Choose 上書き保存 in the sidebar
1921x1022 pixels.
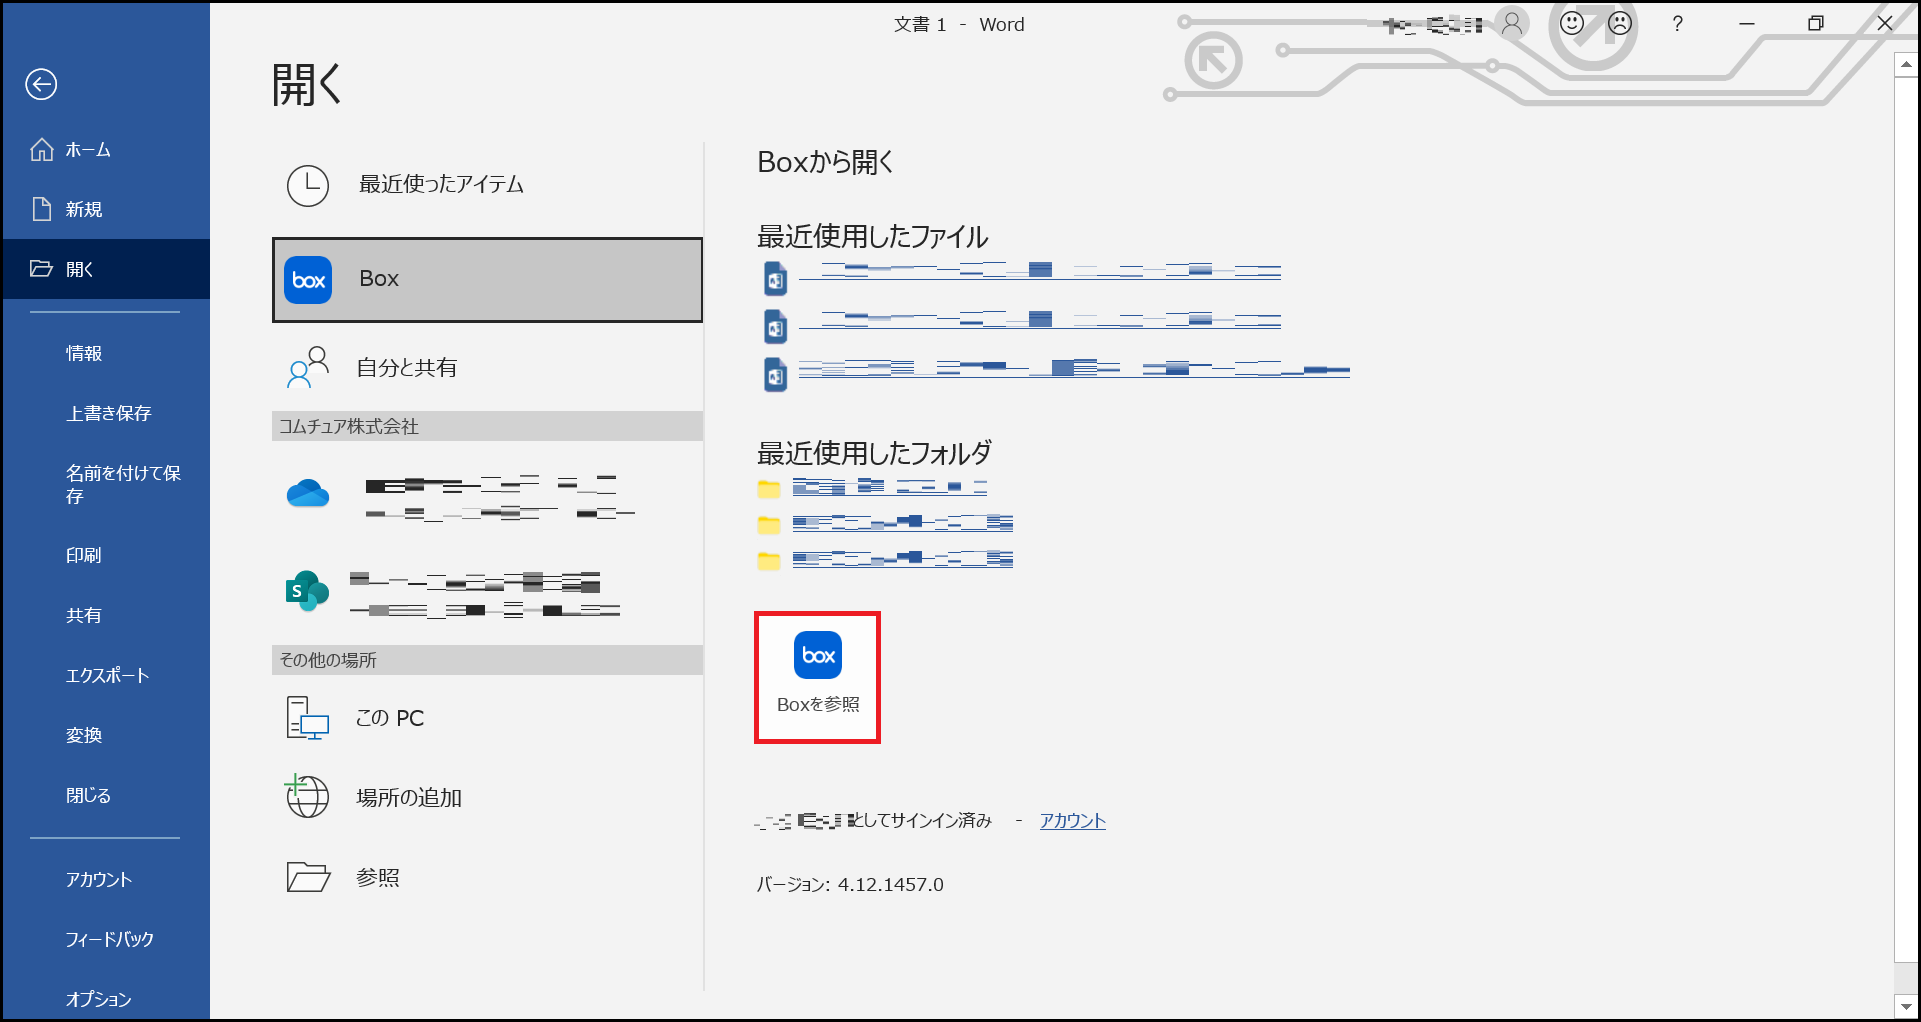[x=105, y=413]
